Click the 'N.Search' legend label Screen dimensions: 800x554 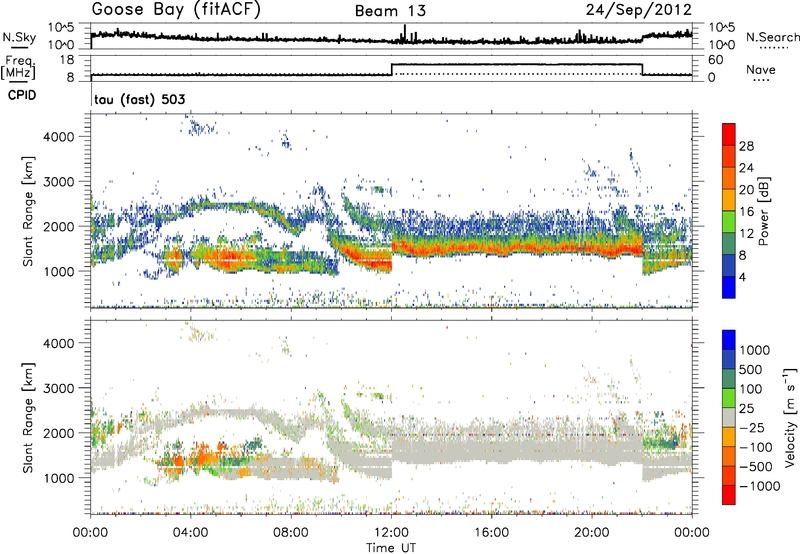click(773, 37)
